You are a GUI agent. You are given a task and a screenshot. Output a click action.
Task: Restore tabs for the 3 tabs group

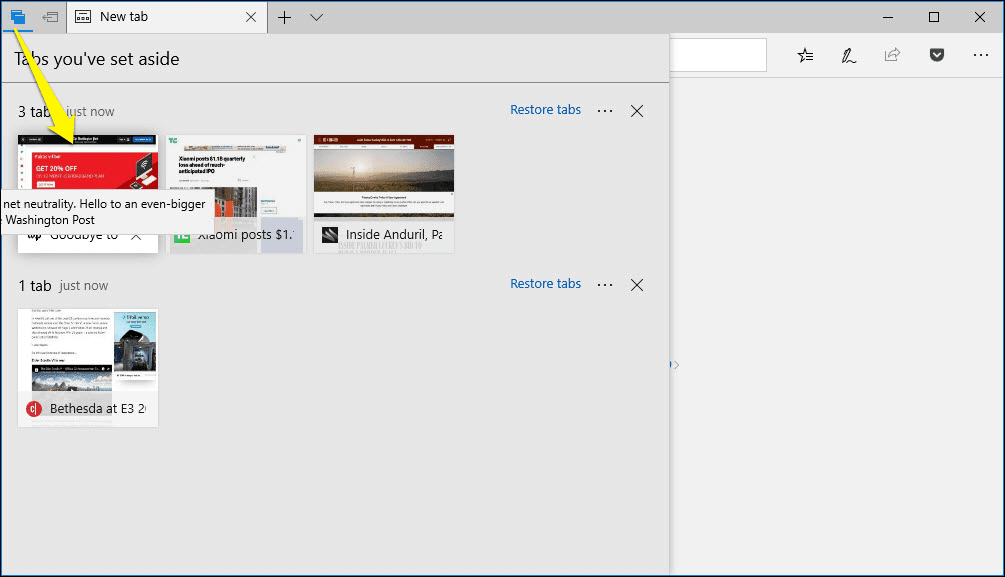[545, 110]
